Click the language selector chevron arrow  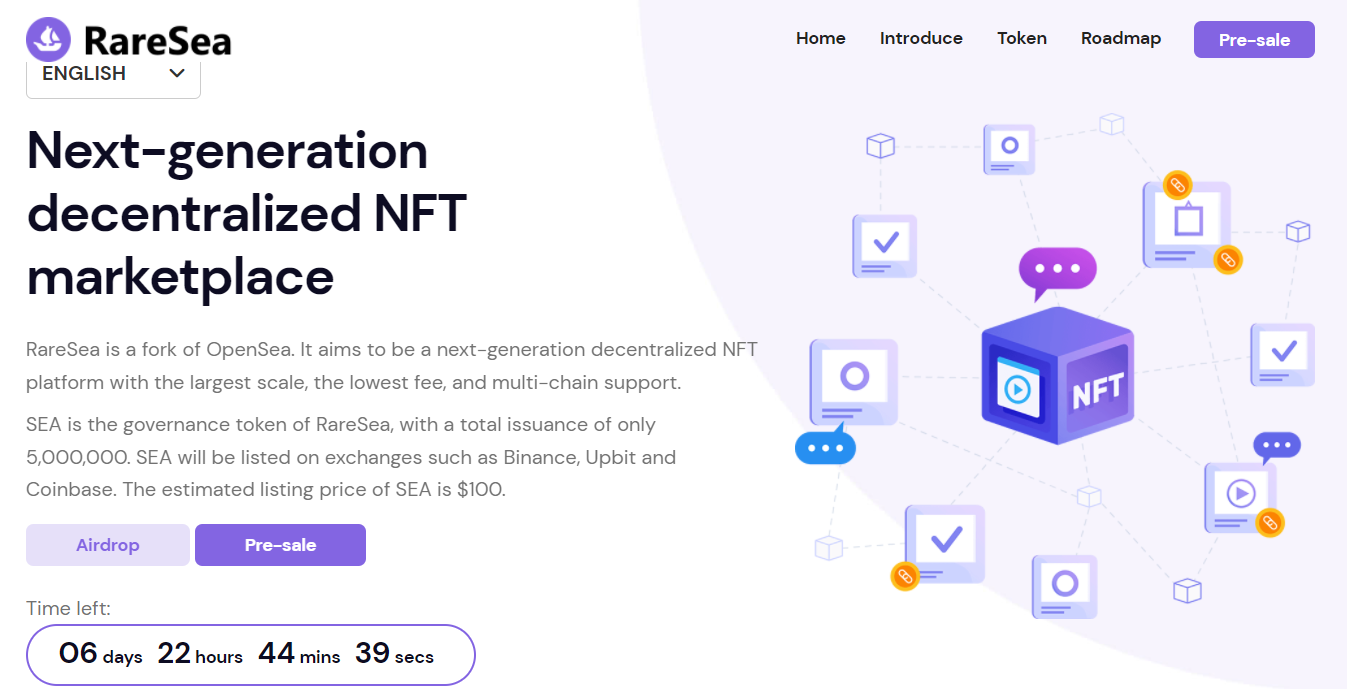point(177,73)
